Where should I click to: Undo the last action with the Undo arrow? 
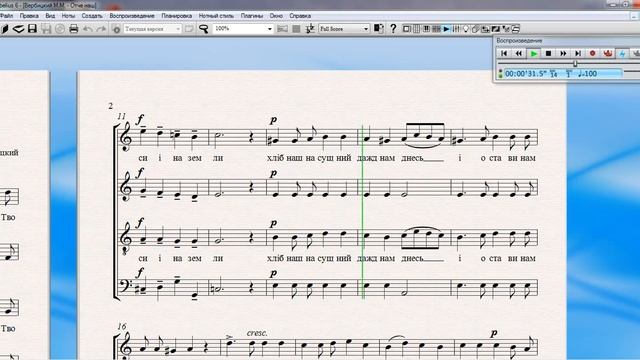(88, 29)
